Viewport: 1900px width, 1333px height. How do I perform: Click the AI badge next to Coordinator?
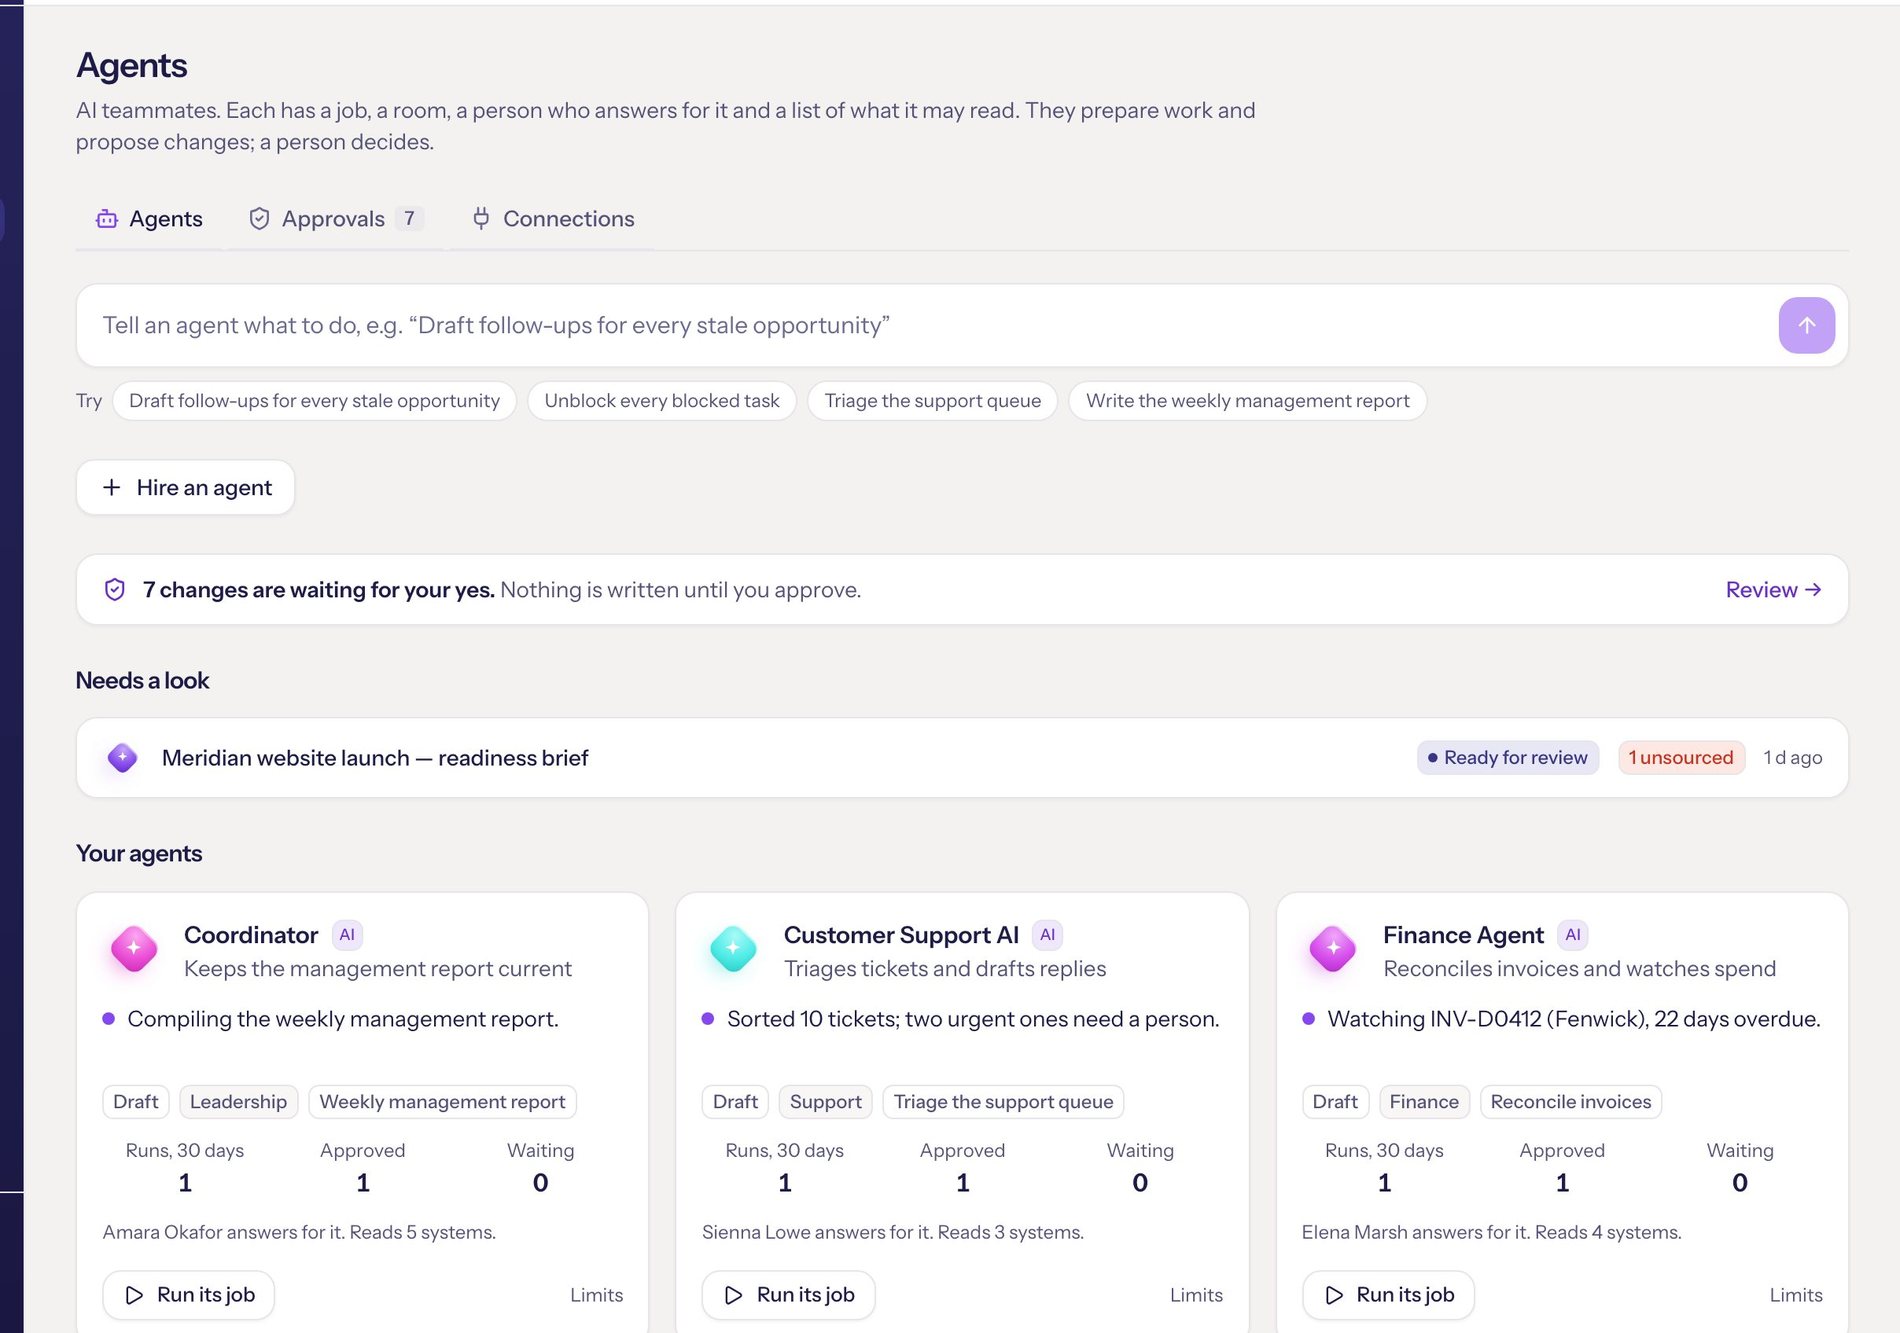click(x=347, y=935)
